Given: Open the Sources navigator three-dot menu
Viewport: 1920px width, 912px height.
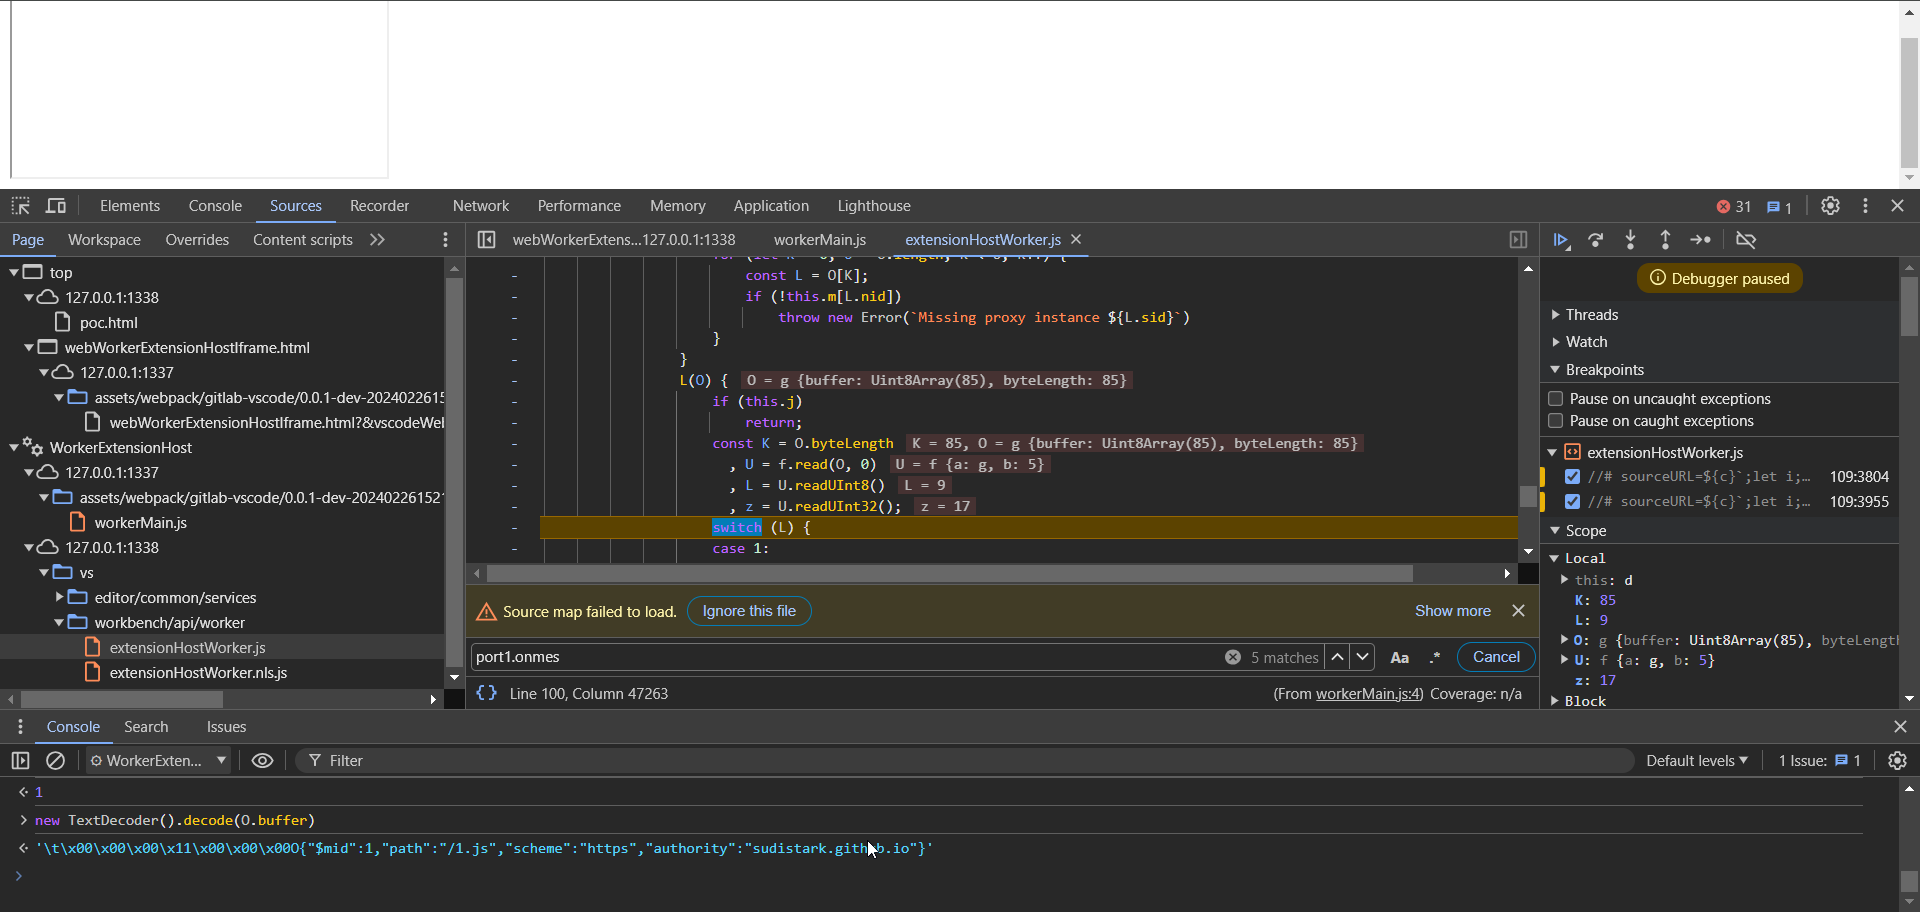Looking at the screenshot, I should (x=445, y=240).
